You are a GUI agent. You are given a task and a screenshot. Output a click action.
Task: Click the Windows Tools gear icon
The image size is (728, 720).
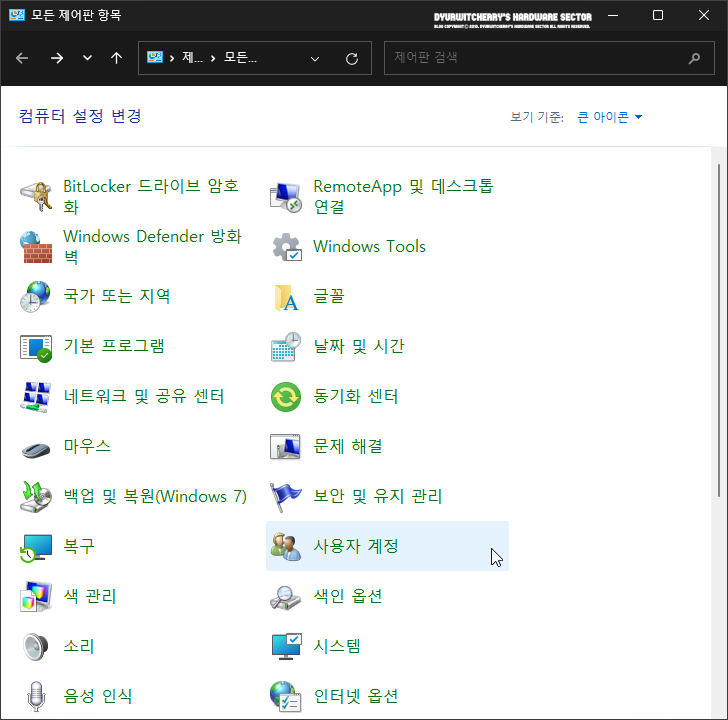(x=286, y=247)
